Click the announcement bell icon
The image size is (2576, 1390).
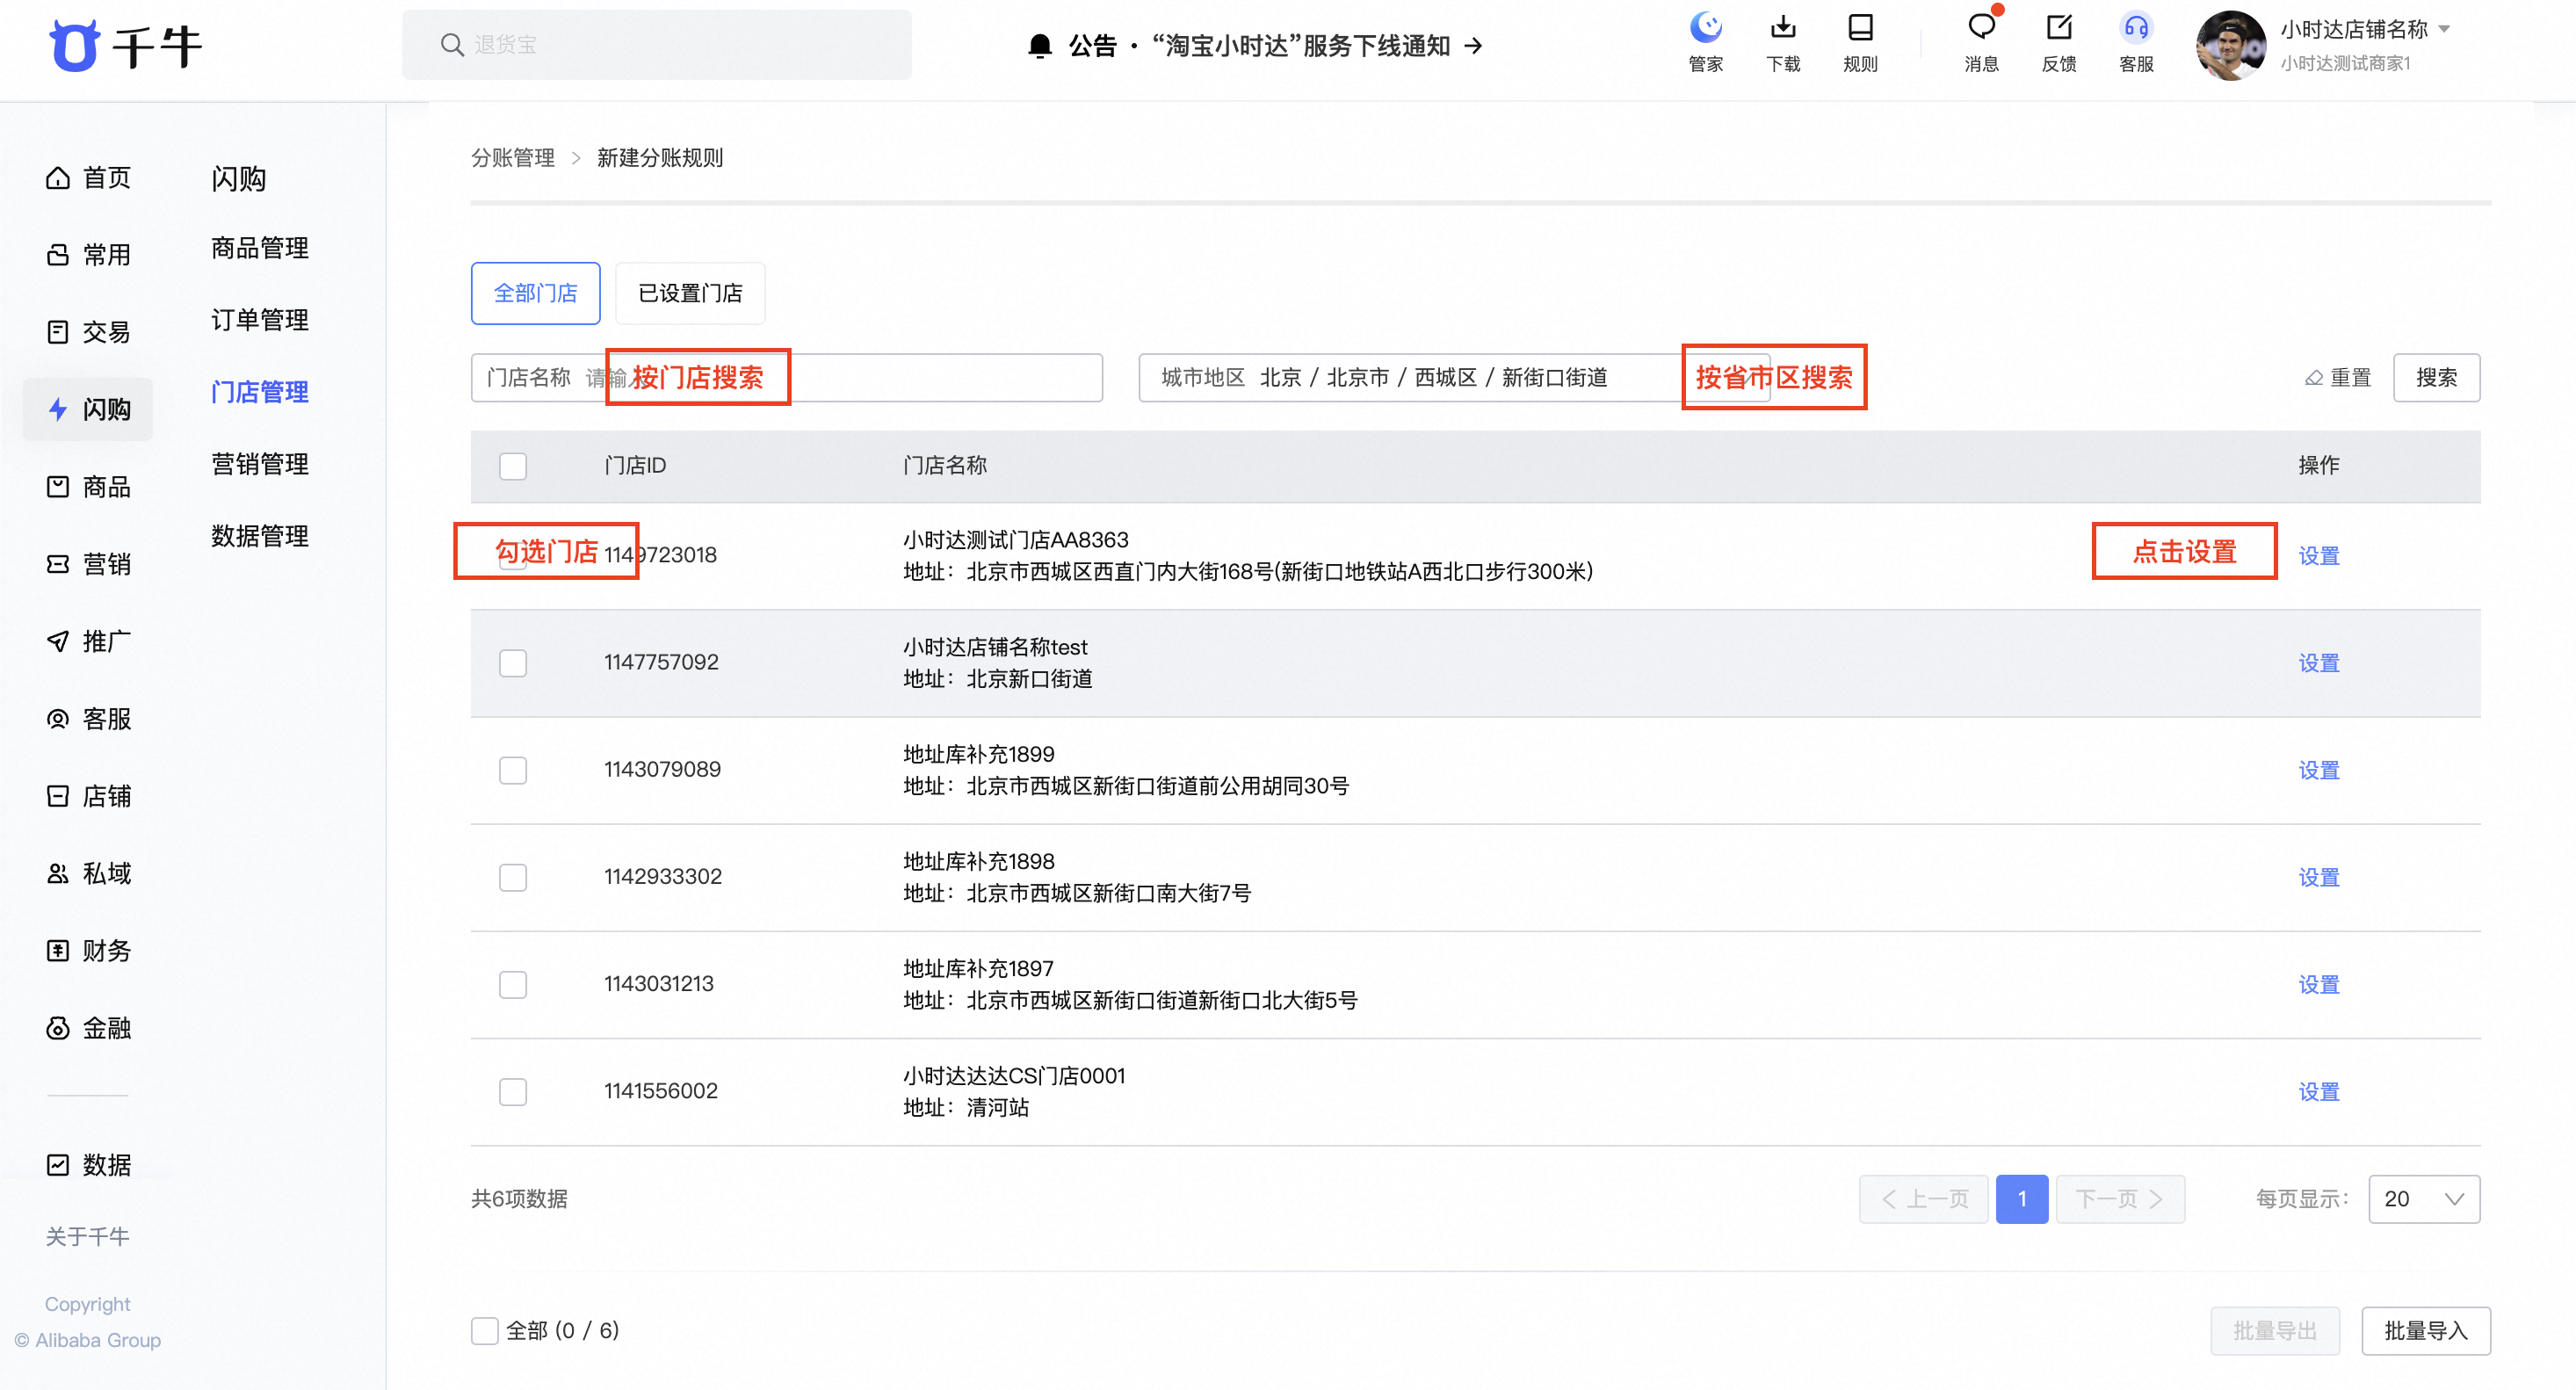(1040, 46)
